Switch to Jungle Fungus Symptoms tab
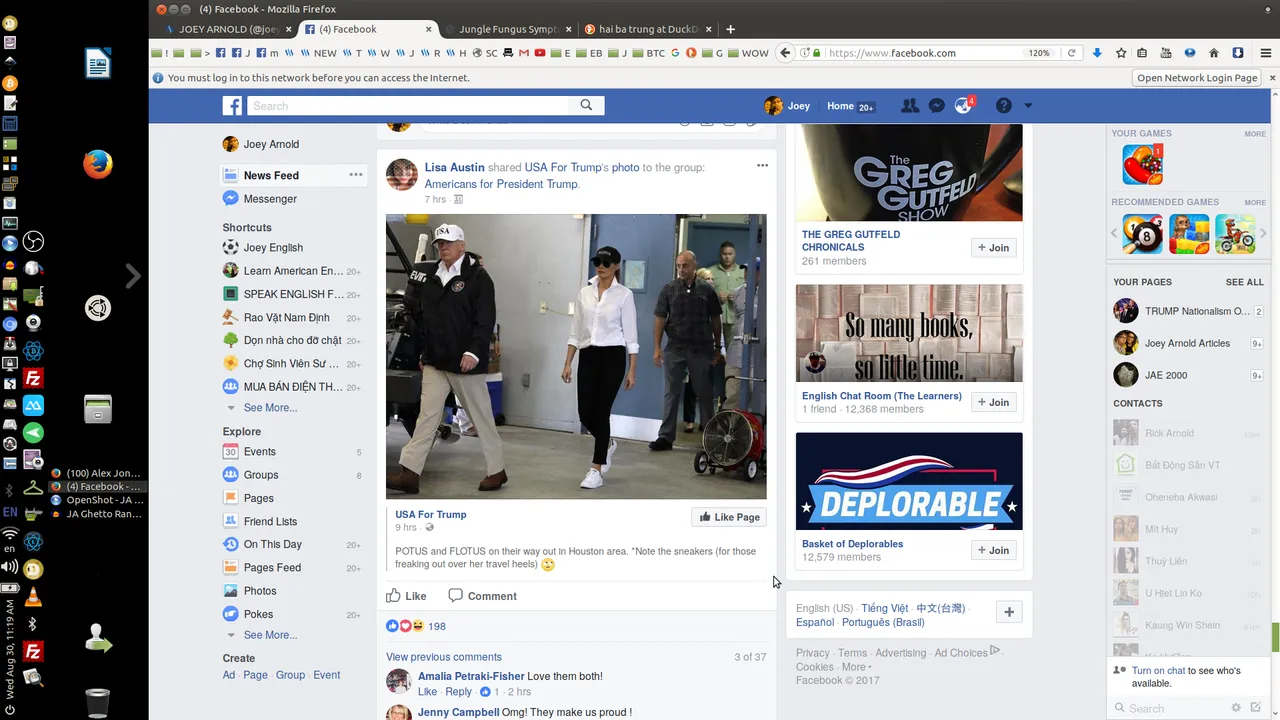 click(x=507, y=29)
